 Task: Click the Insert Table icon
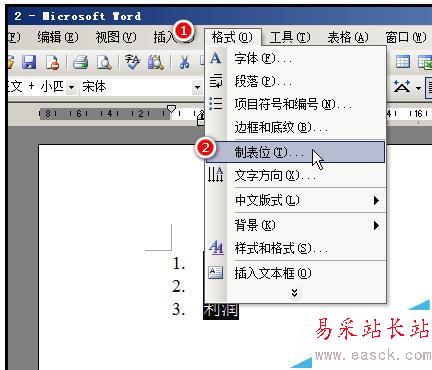403,62
